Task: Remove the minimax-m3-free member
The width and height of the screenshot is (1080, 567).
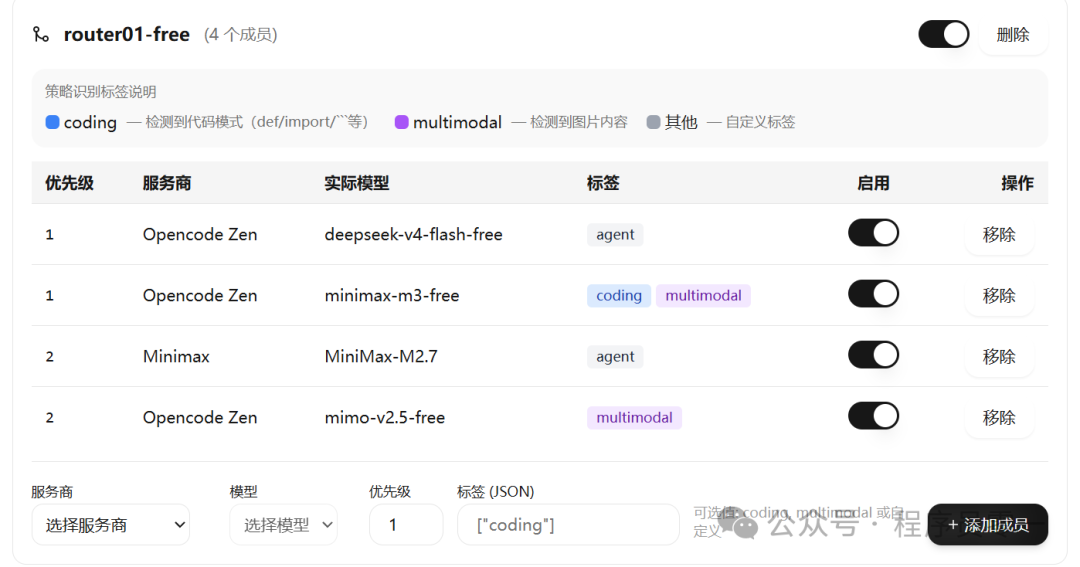Action: point(999,296)
